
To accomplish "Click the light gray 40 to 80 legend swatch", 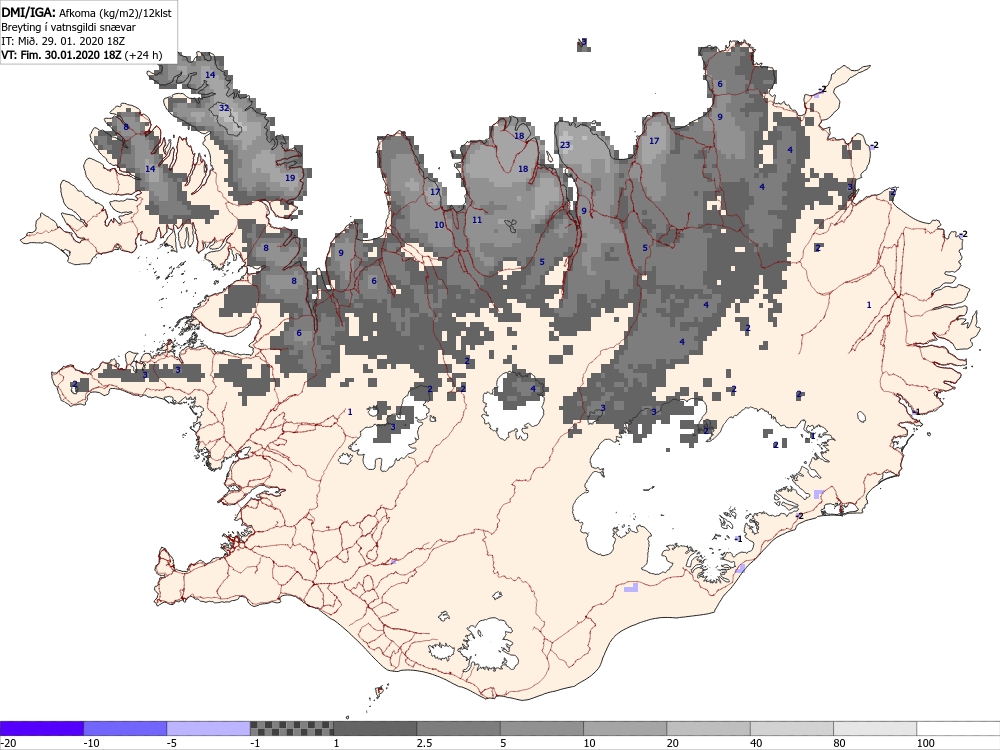I will coord(791,729).
